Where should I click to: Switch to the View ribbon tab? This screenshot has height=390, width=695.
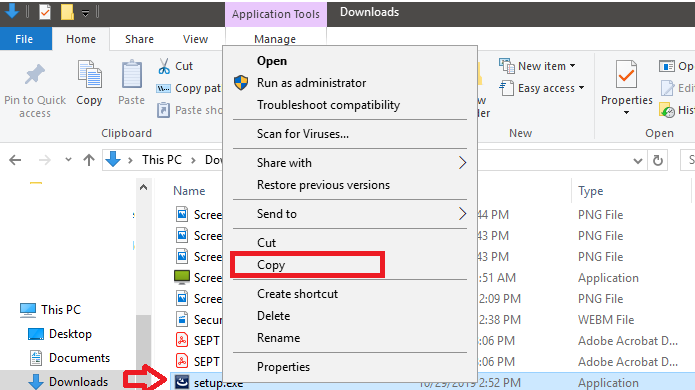(x=195, y=39)
